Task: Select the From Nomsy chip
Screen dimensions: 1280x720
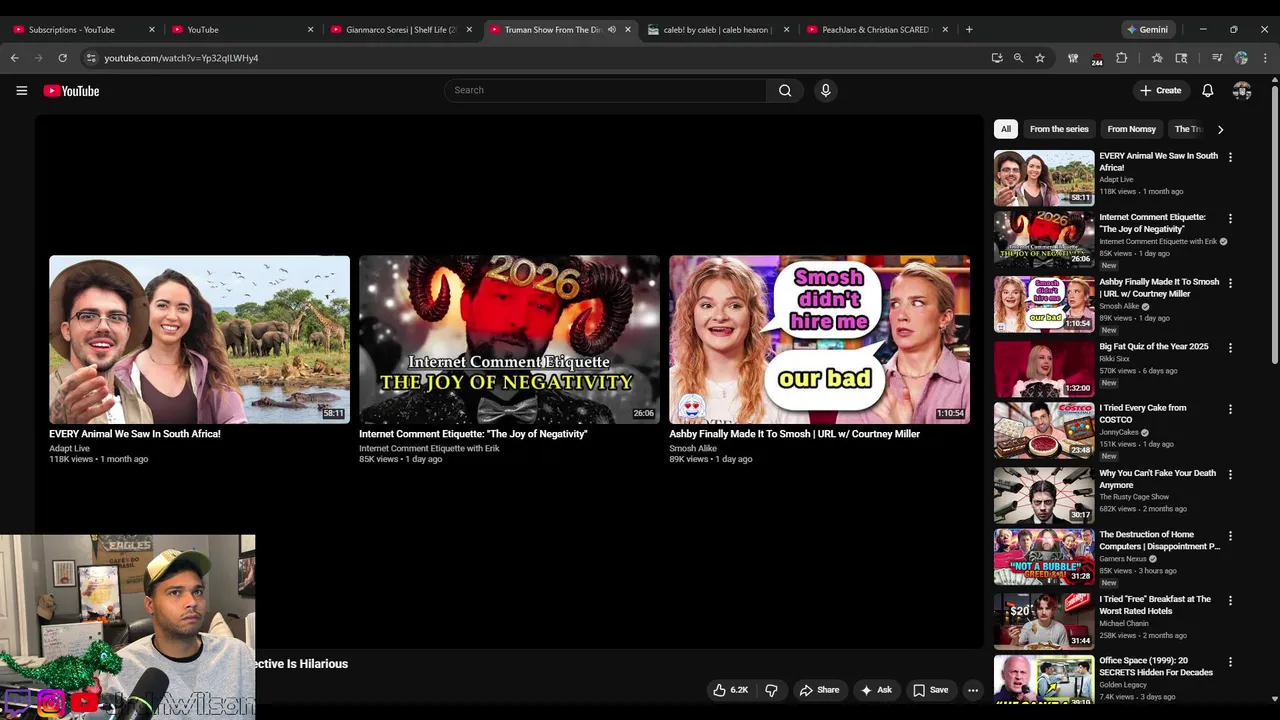Action: [x=1131, y=129]
